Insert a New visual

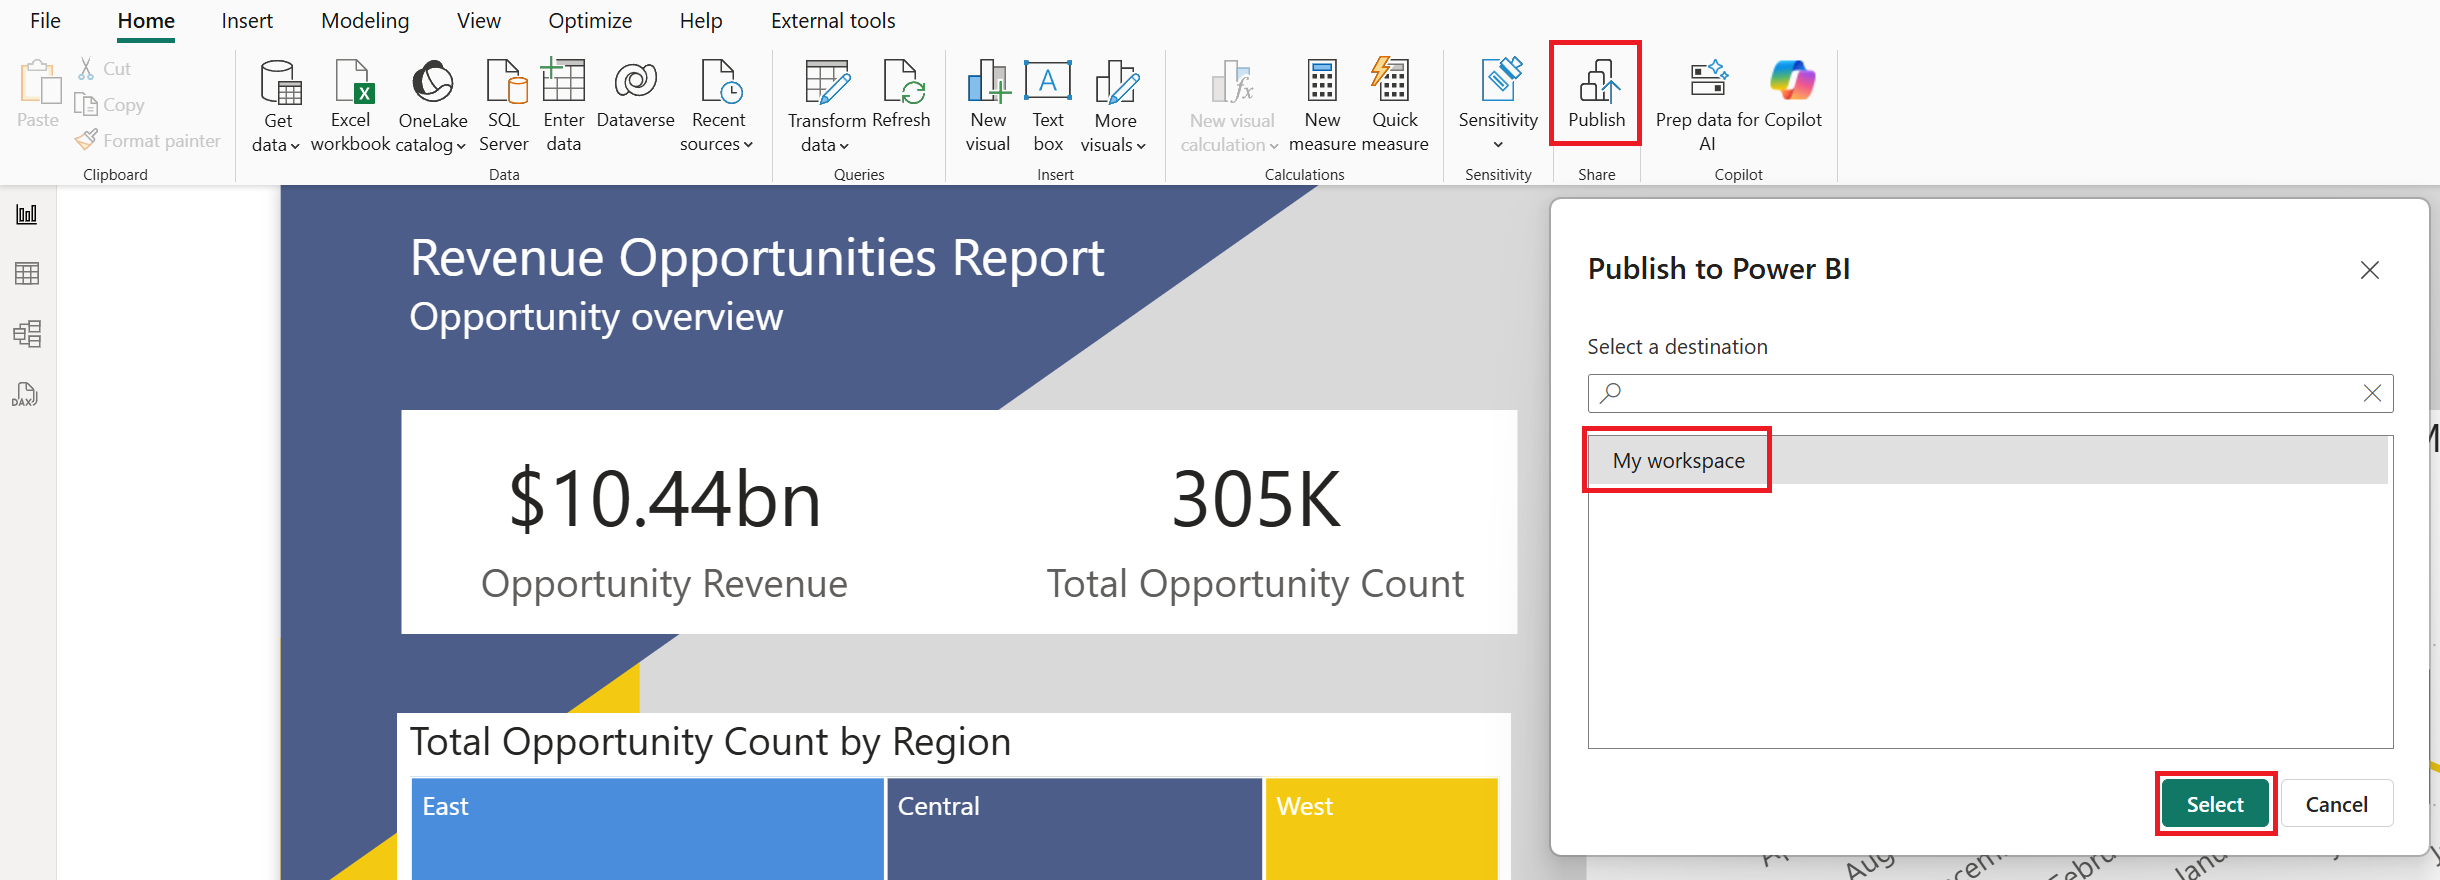pos(988,106)
